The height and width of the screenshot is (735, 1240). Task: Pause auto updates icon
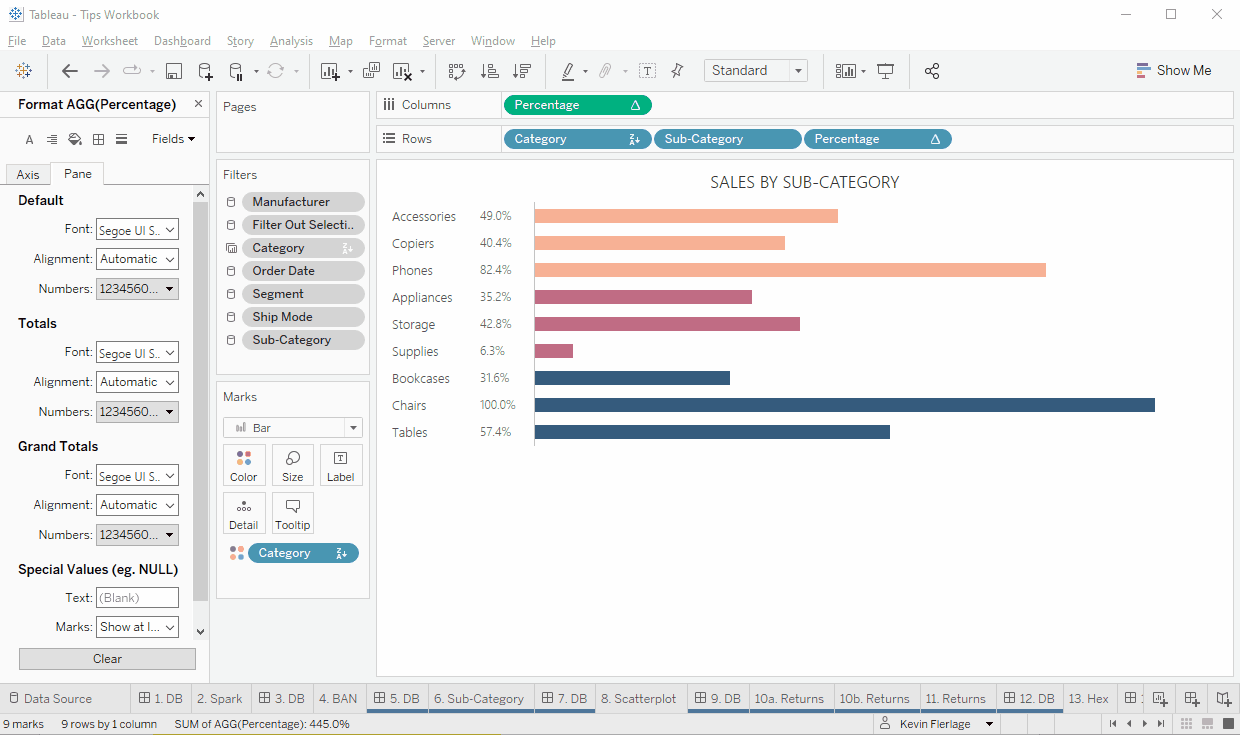[x=236, y=71]
